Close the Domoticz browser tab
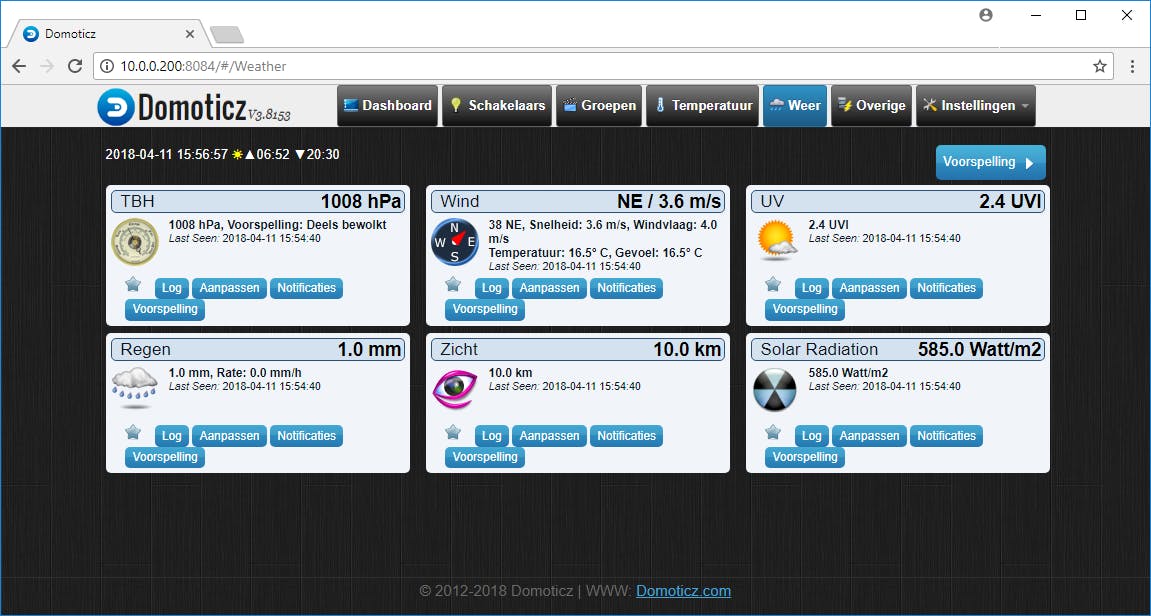This screenshot has width=1151, height=616. pos(189,34)
